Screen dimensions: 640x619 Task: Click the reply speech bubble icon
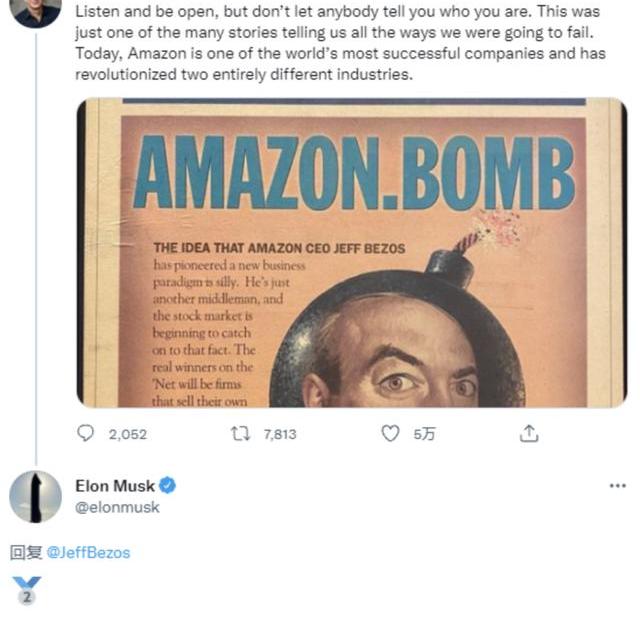click(85, 433)
